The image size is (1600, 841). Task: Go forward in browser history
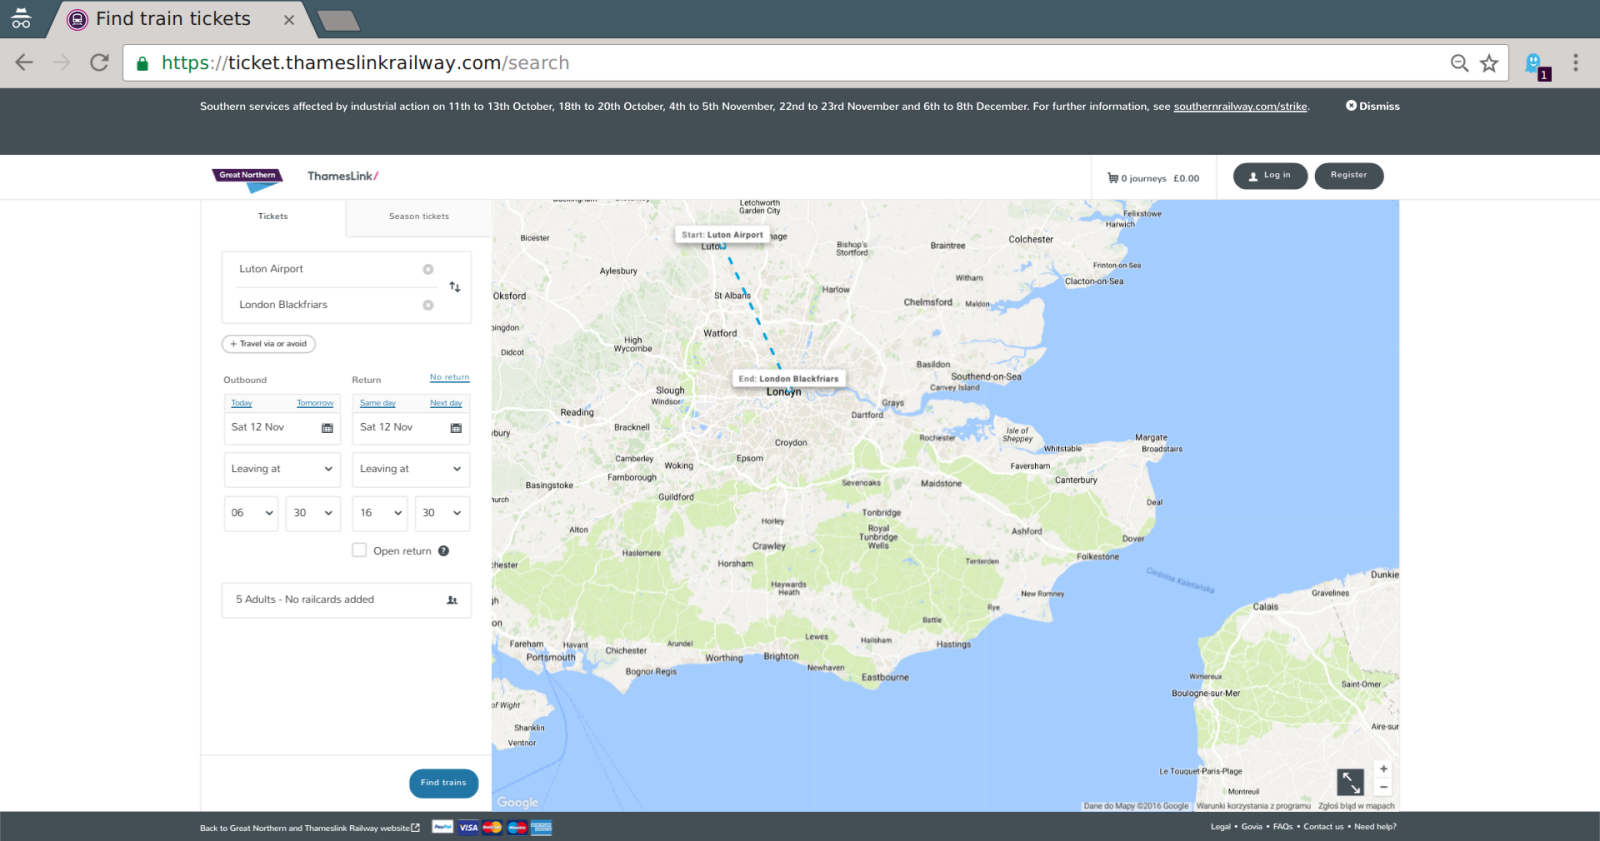(x=62, y=63)
